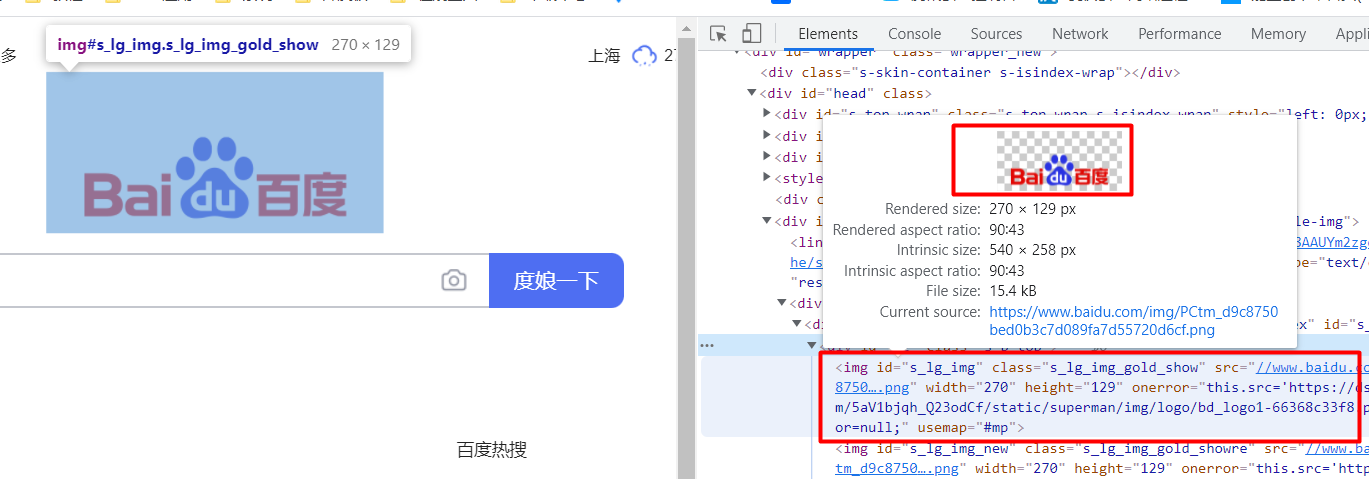Image resolution: width=1369 pixels, height=479 pixels.
Task: Click the weather cloud icon beside 上海
Action: [644, 55]
